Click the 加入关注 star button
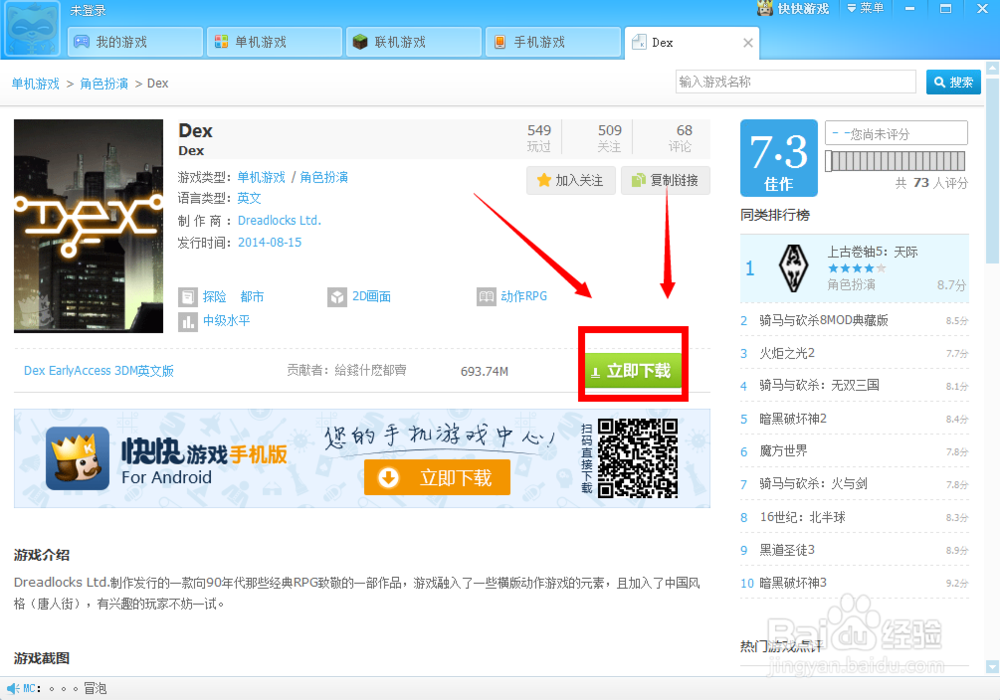The height and width of the screenshot is (700, 1000). [571, 180]
